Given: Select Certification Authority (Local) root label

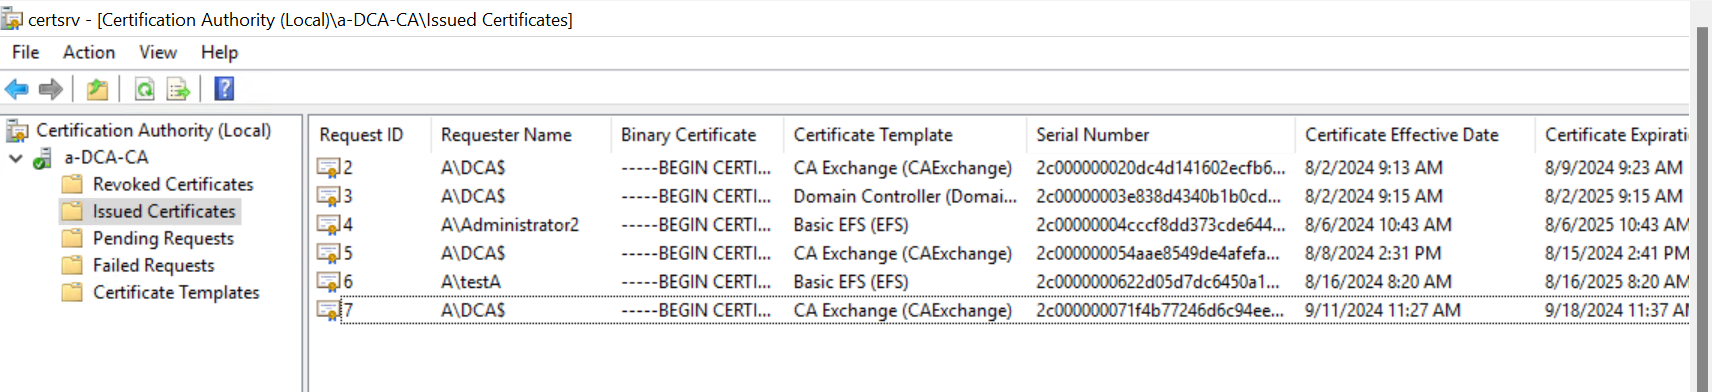Looking at the screenshot, I should [154, 131].
